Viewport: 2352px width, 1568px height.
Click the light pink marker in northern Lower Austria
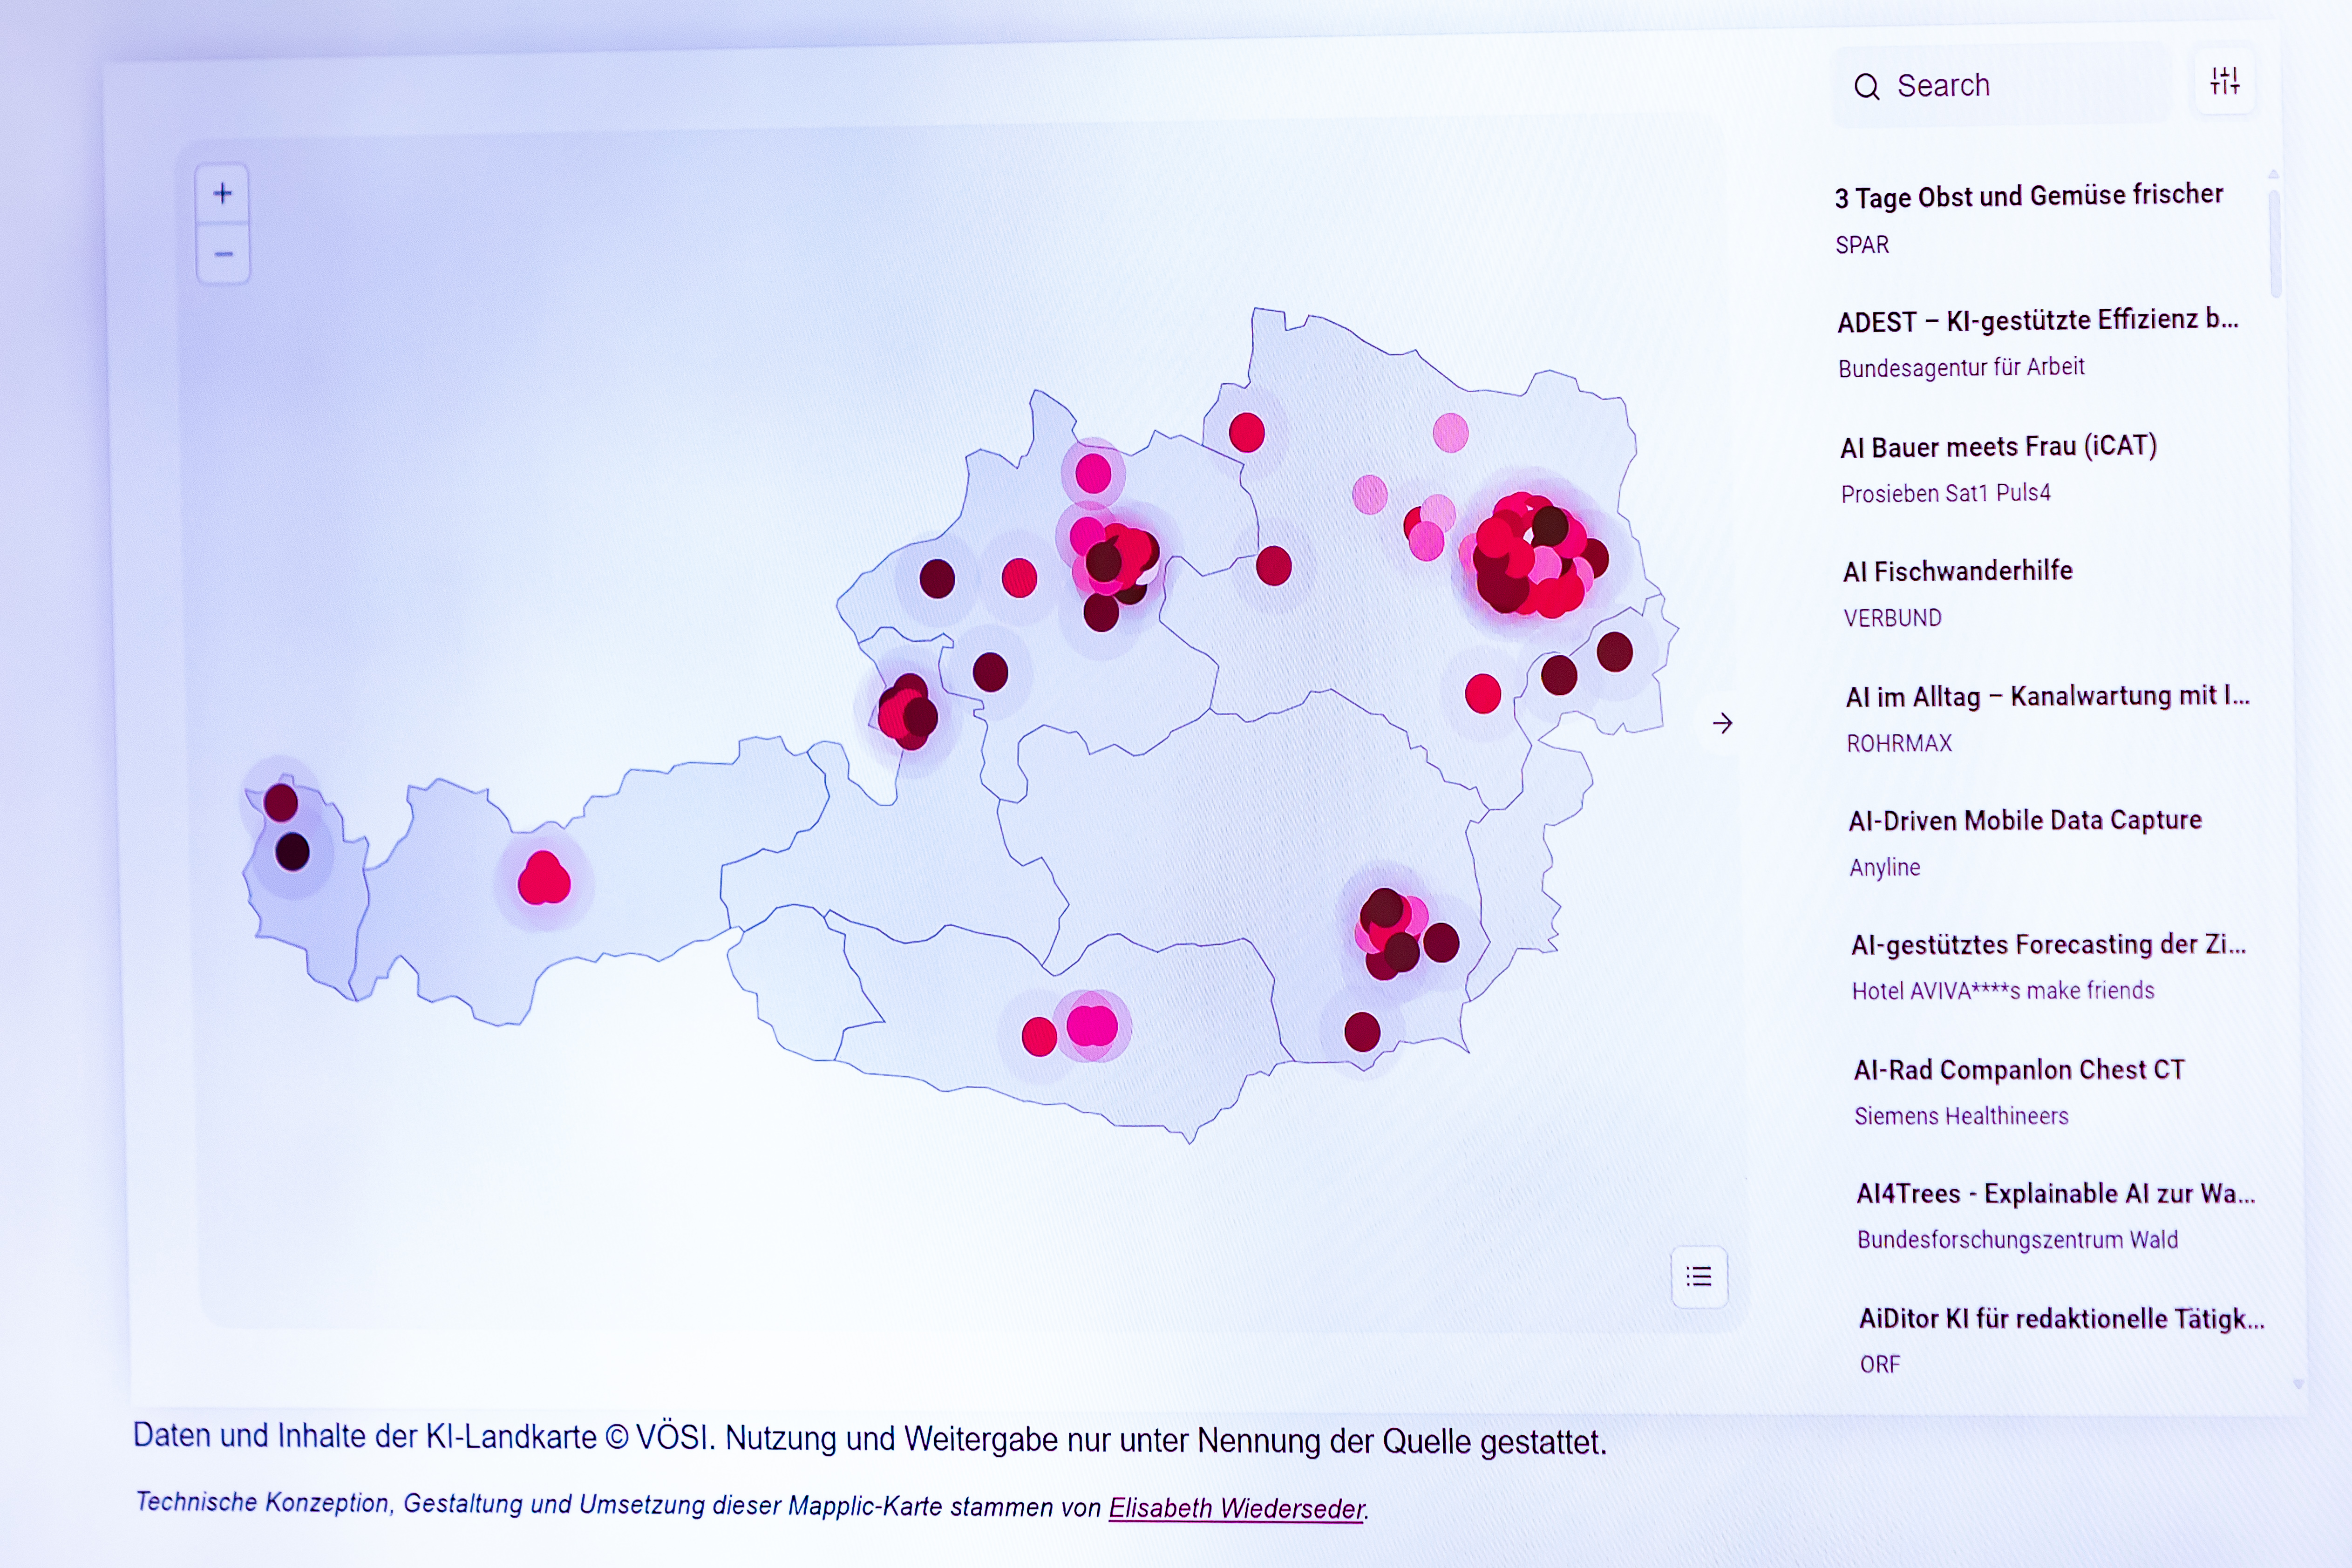(x=1450, y=433)
